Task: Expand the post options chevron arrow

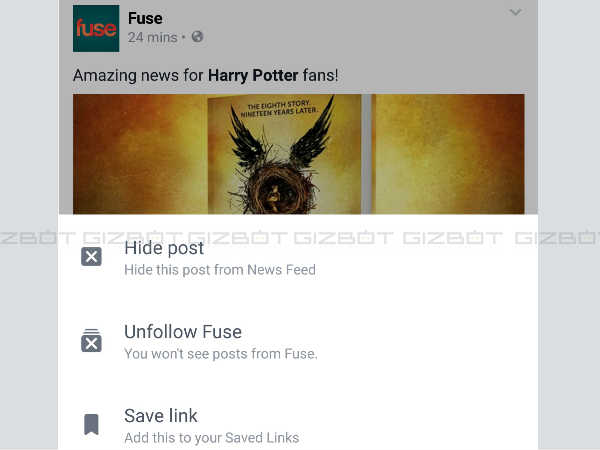Action: pos(515,13)
